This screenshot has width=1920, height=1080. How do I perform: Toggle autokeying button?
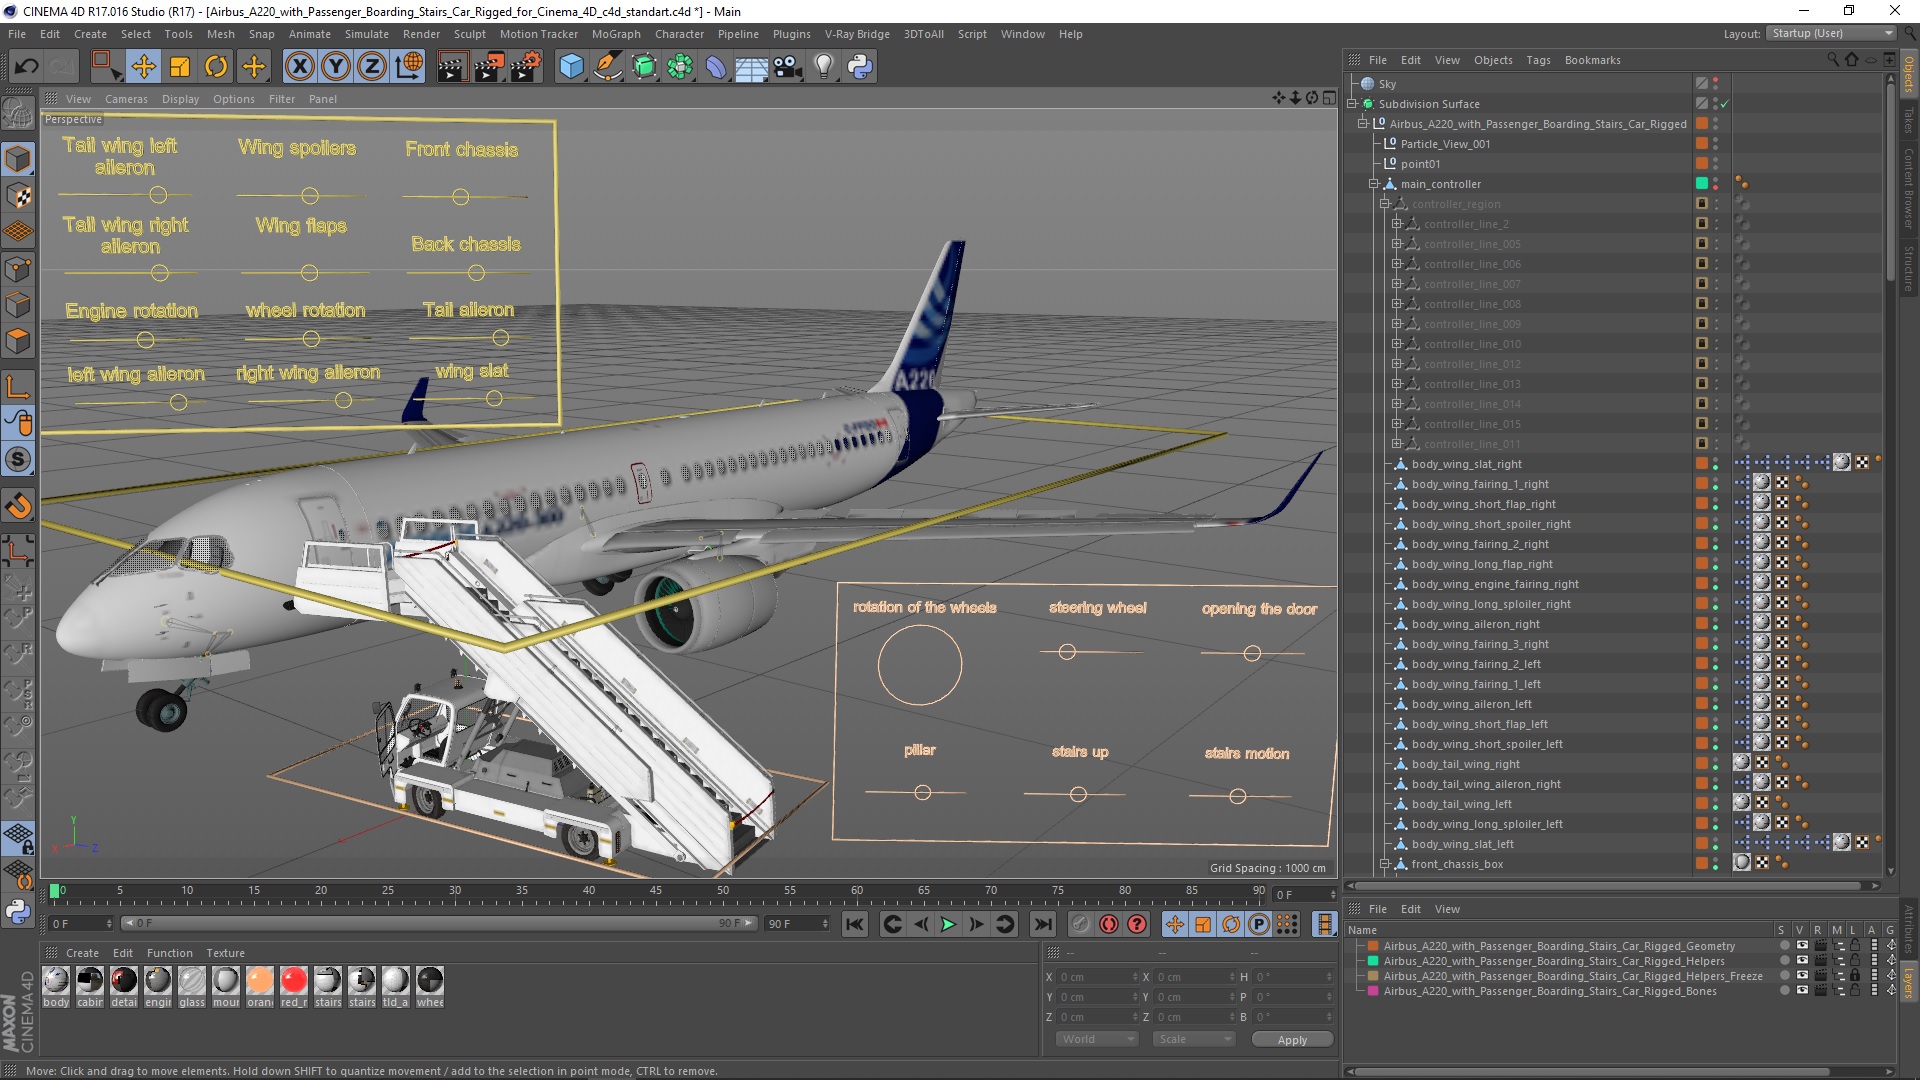[1108, 925]
